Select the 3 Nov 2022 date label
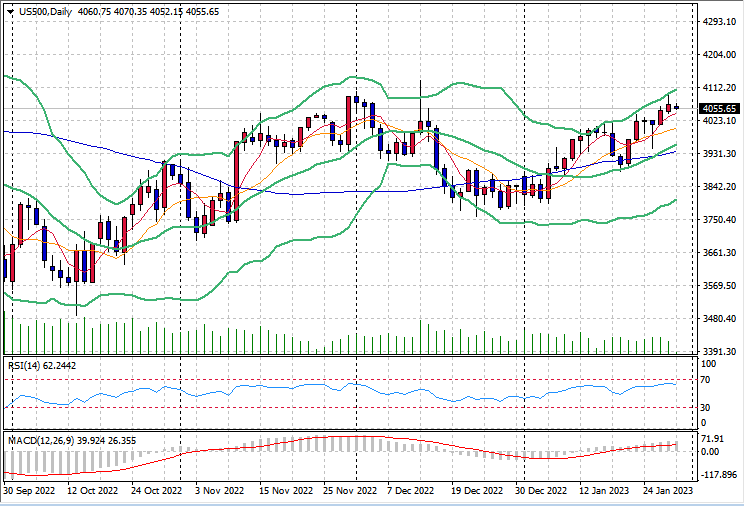The height and width of the screenshot is (506, 744). [219, 492]
